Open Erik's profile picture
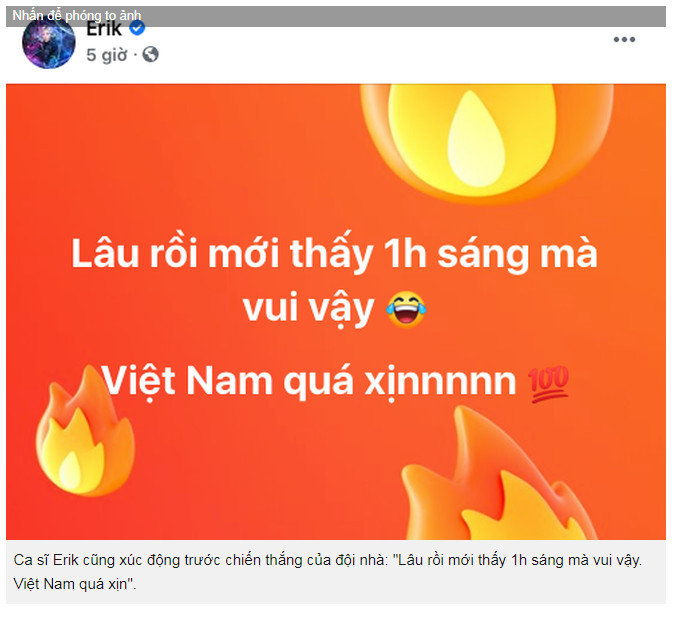 (49, 43)
